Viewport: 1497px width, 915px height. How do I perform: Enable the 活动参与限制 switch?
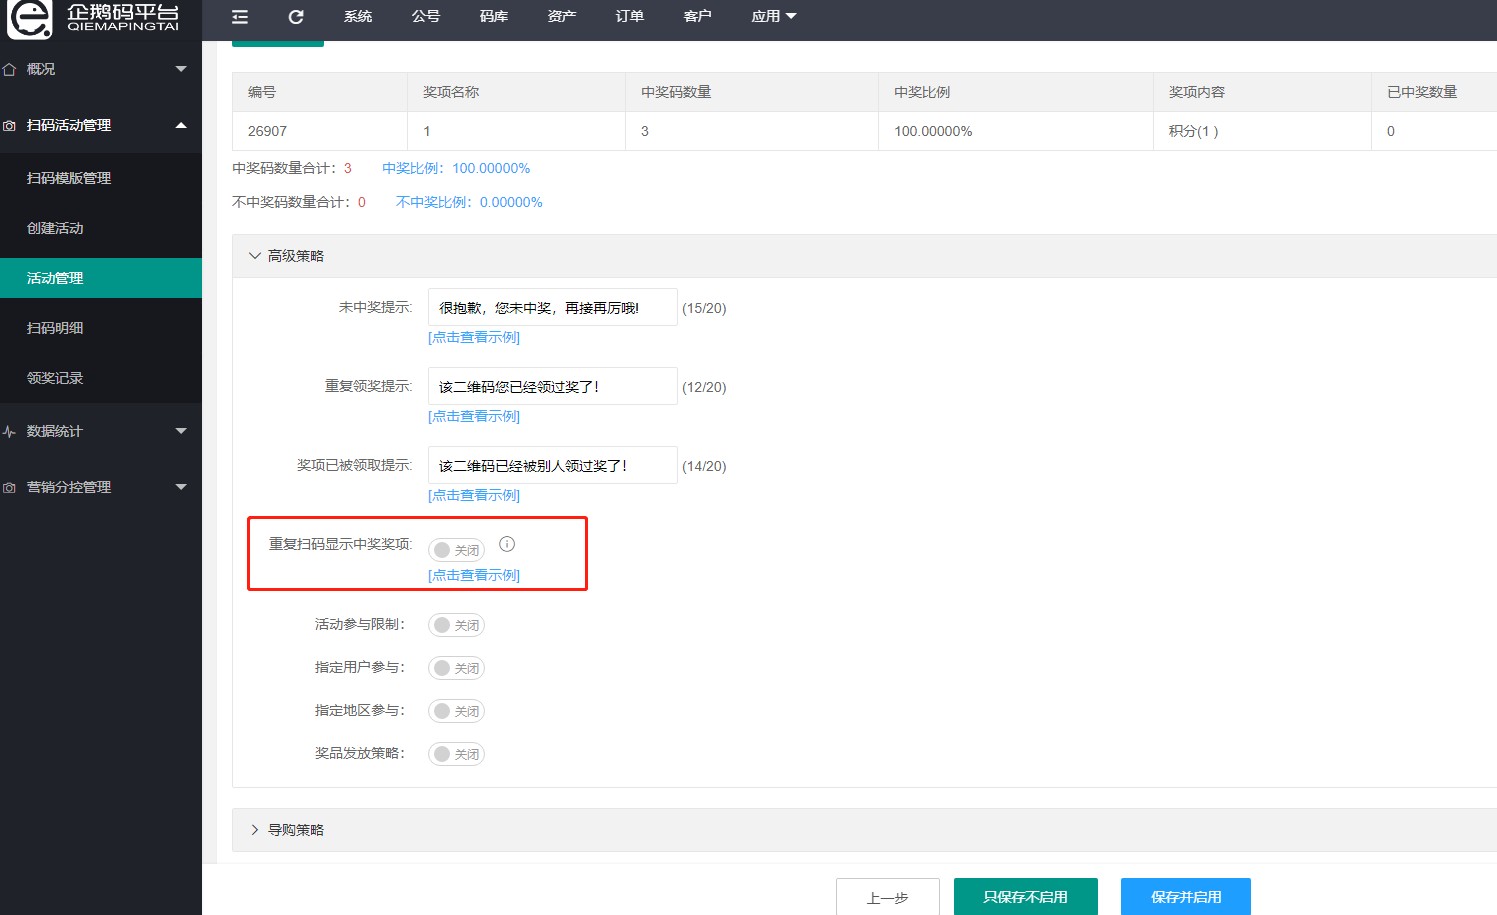click(x=456, y=625)
